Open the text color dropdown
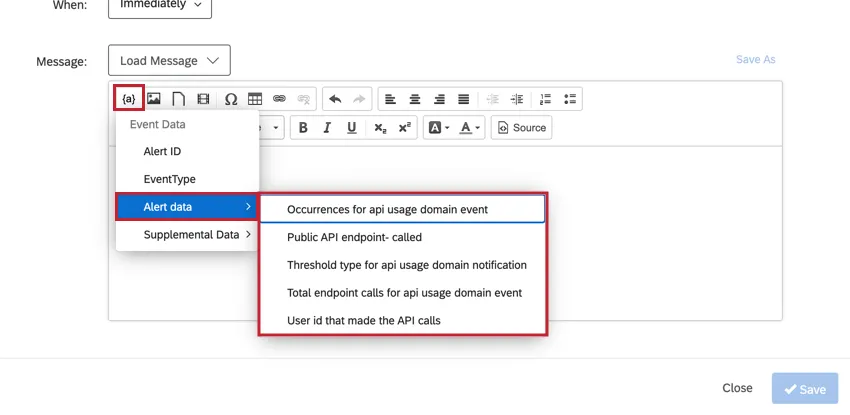The width and height of the screenshot is (850, 415). click(x=470, y=128)
